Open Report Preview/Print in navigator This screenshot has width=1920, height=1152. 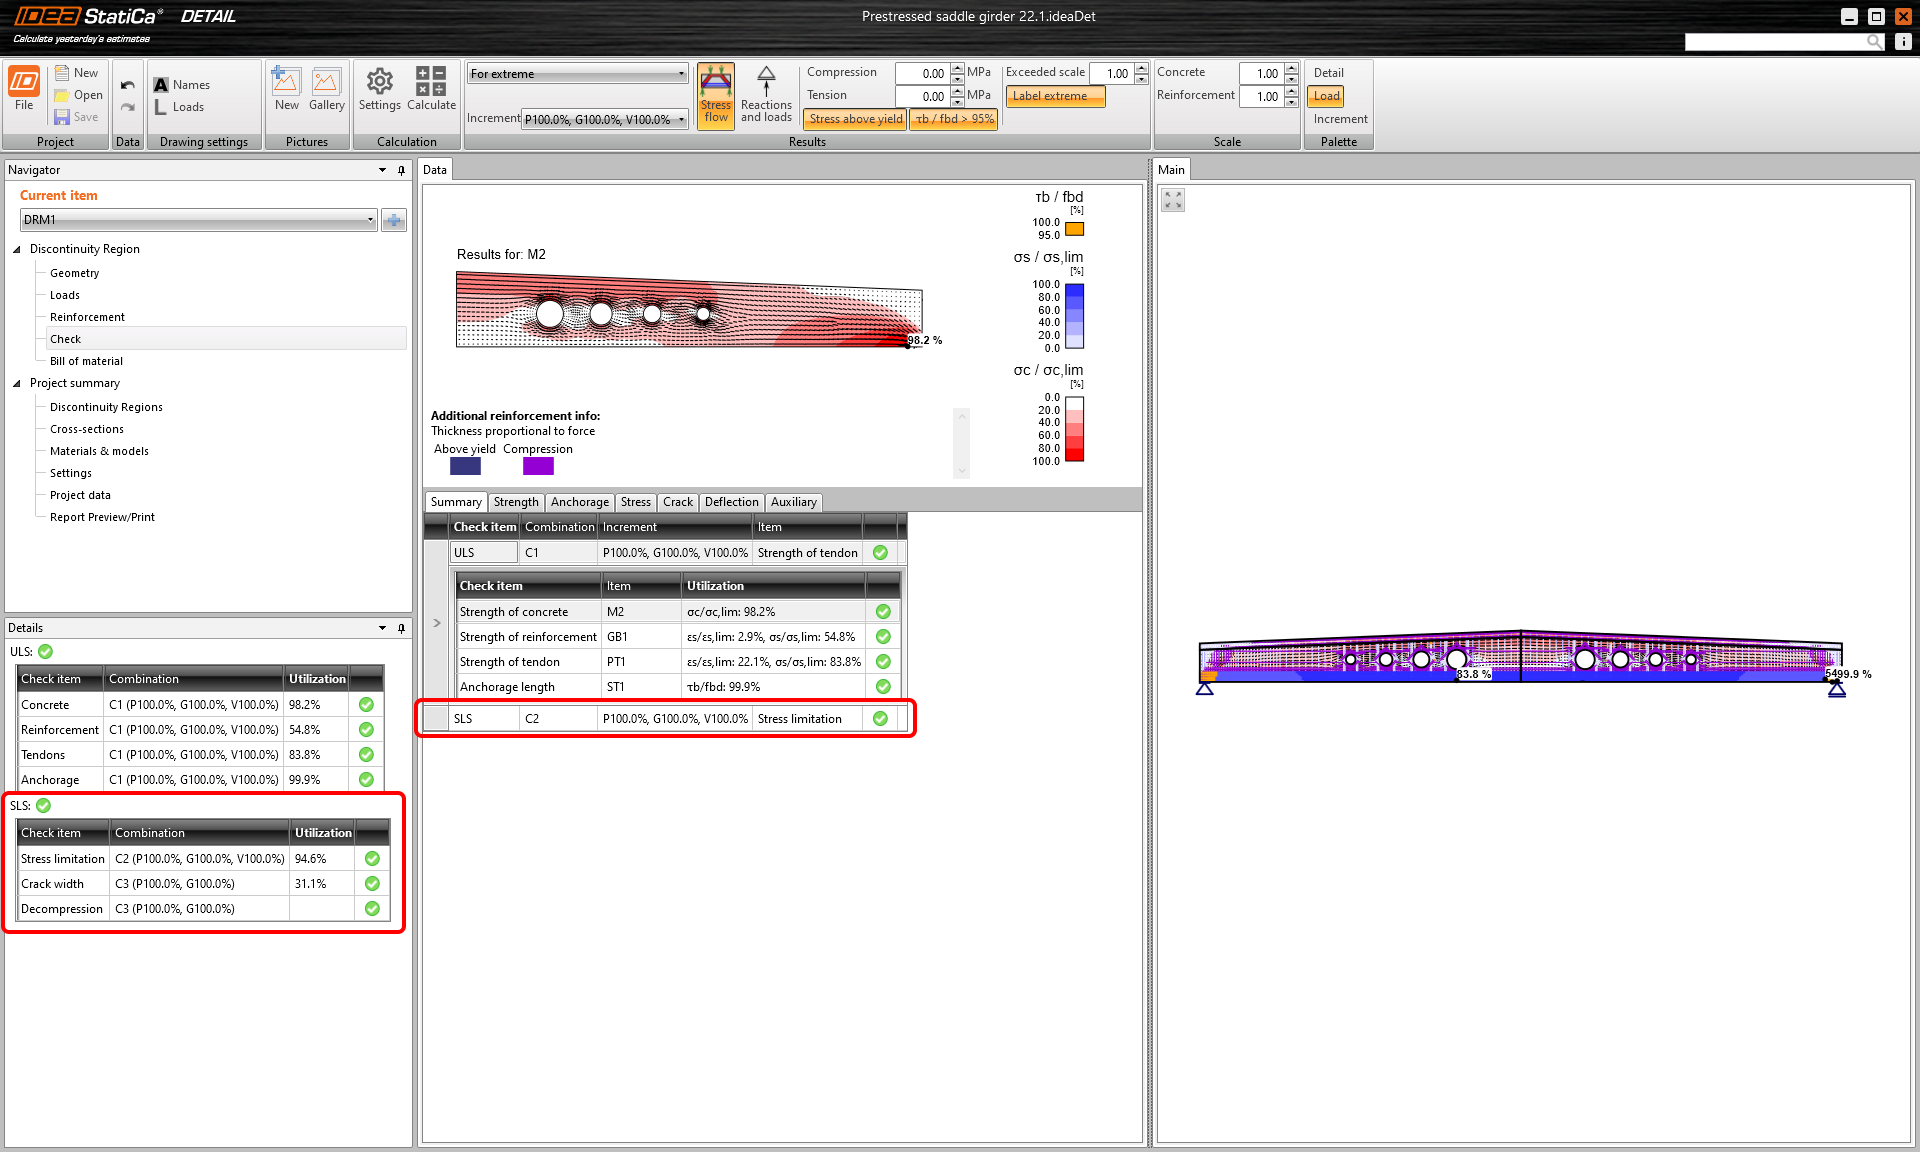(102, 517)
